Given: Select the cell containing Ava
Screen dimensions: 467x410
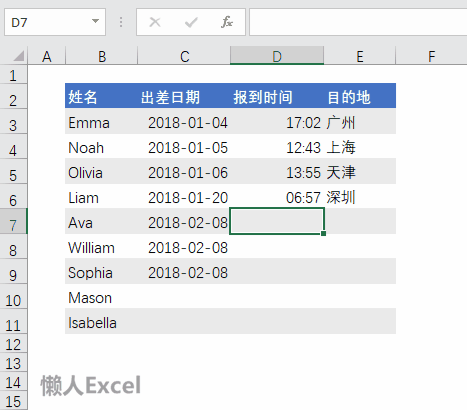Looking at the screenshot, I should [x=101, y=221].
